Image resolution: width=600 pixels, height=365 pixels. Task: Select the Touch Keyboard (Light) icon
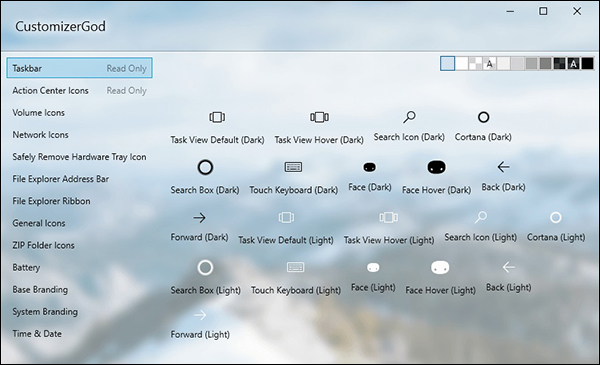click(295, 267)
